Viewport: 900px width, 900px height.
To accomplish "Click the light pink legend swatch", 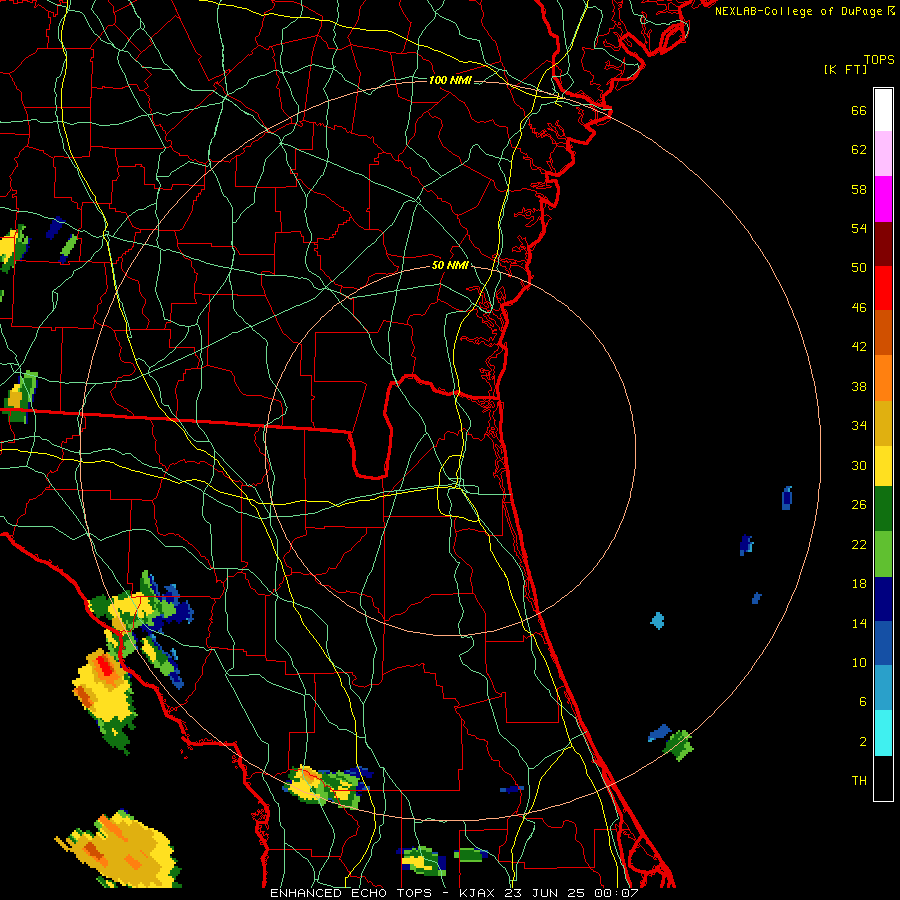I will tap(883, 154).
